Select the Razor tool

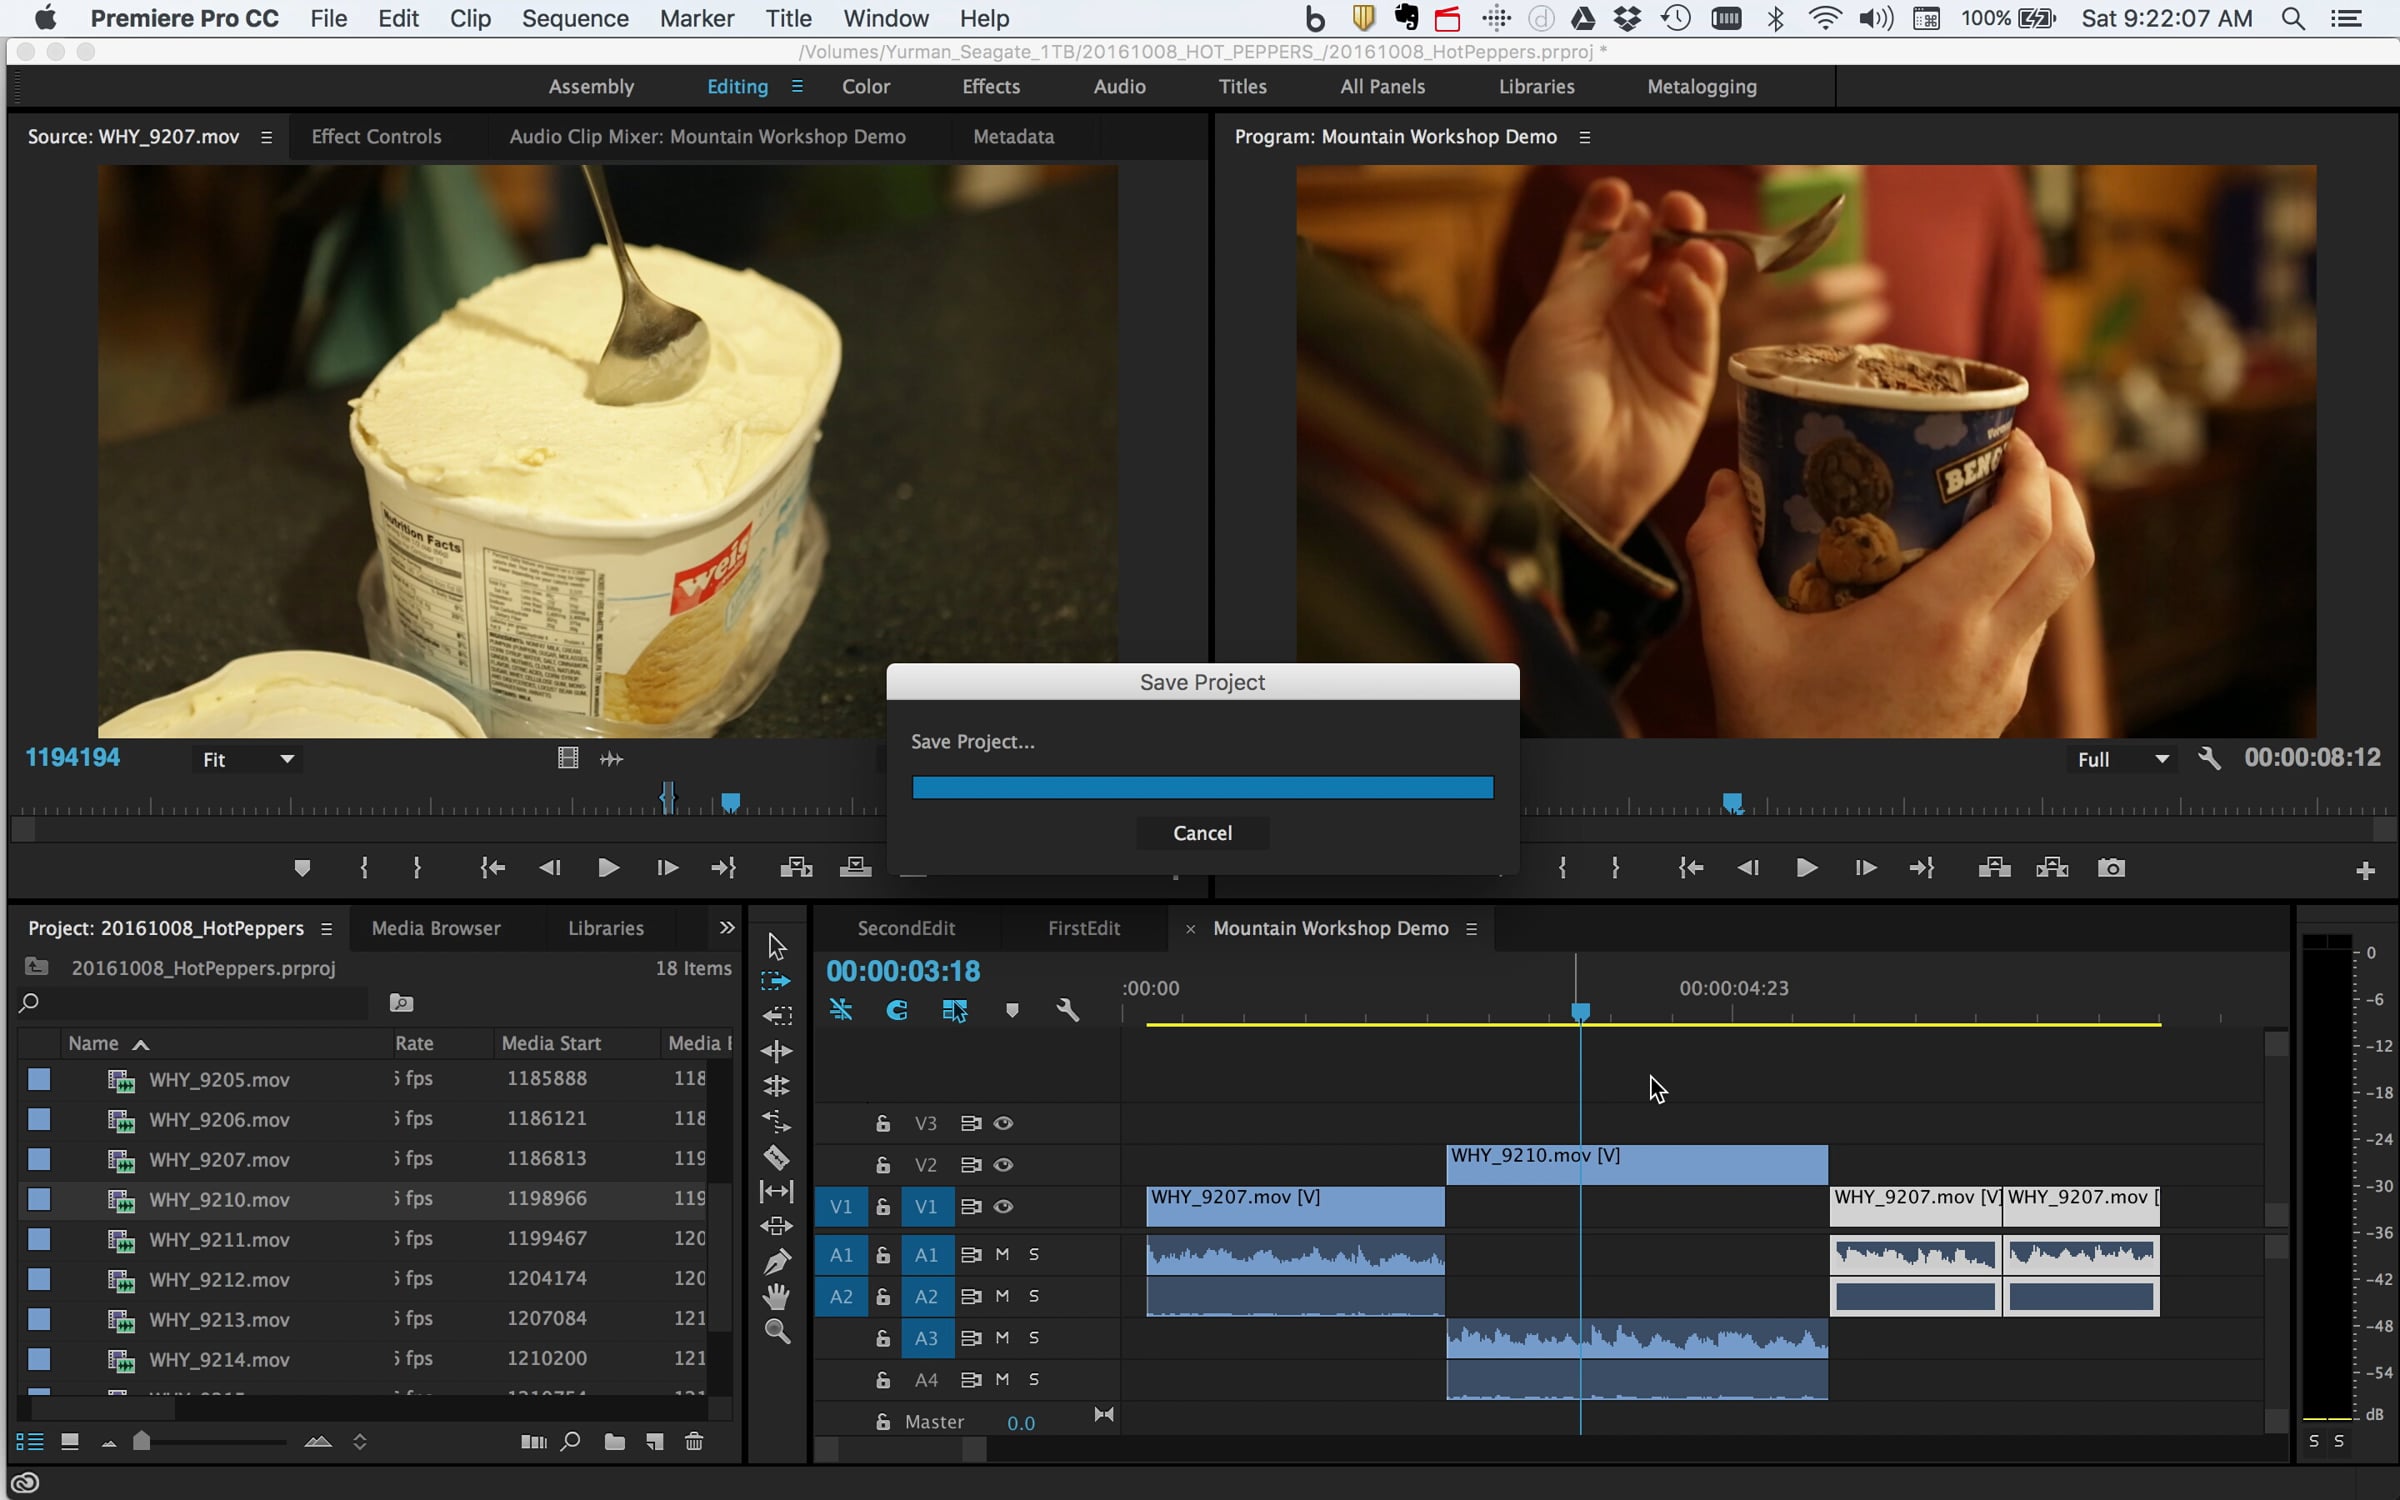pos(778,1157)
